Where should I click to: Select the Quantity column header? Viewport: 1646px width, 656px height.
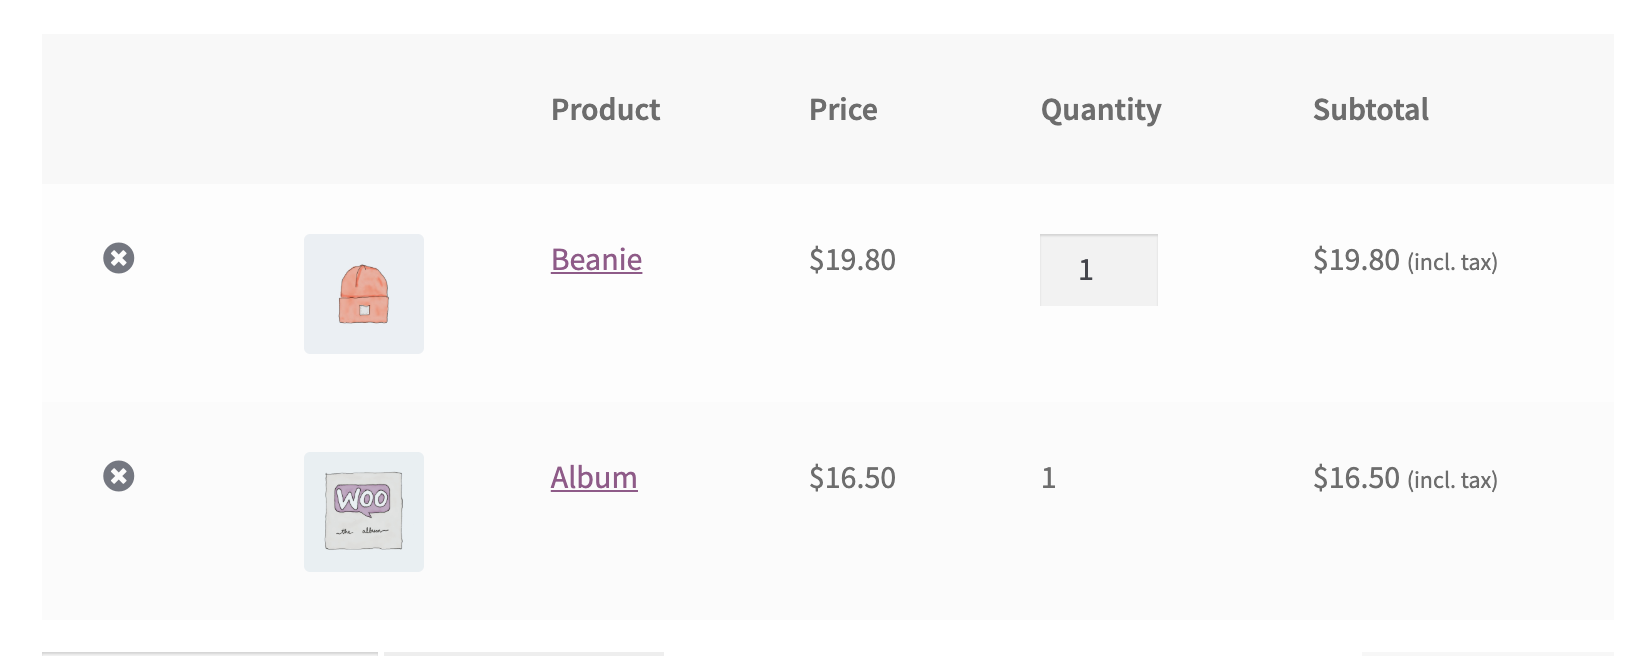pyautogui.click(x=1100, y=110)
